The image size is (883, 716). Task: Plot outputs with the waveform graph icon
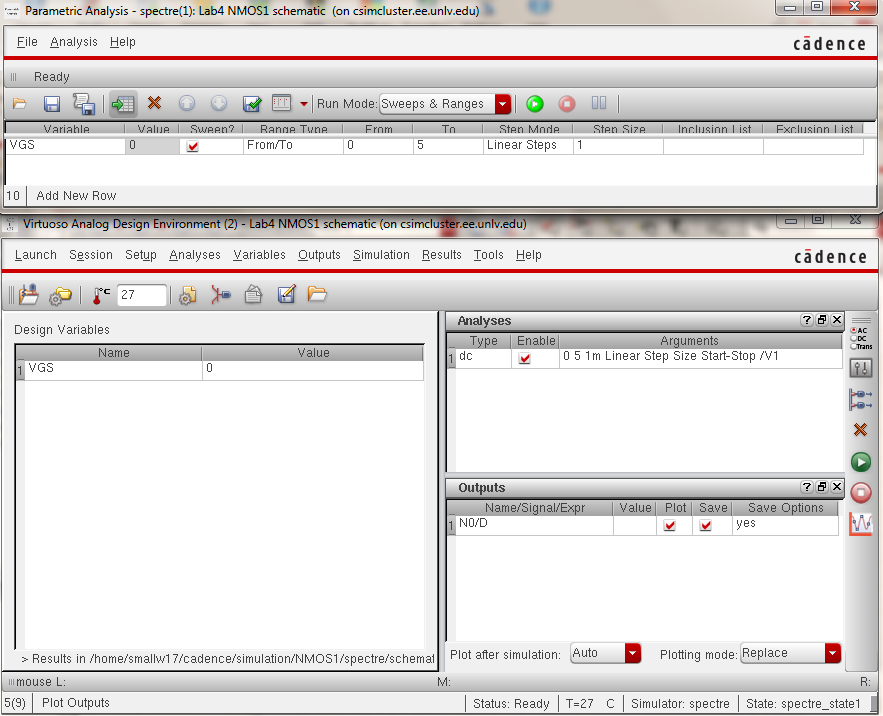coord(860,524)
